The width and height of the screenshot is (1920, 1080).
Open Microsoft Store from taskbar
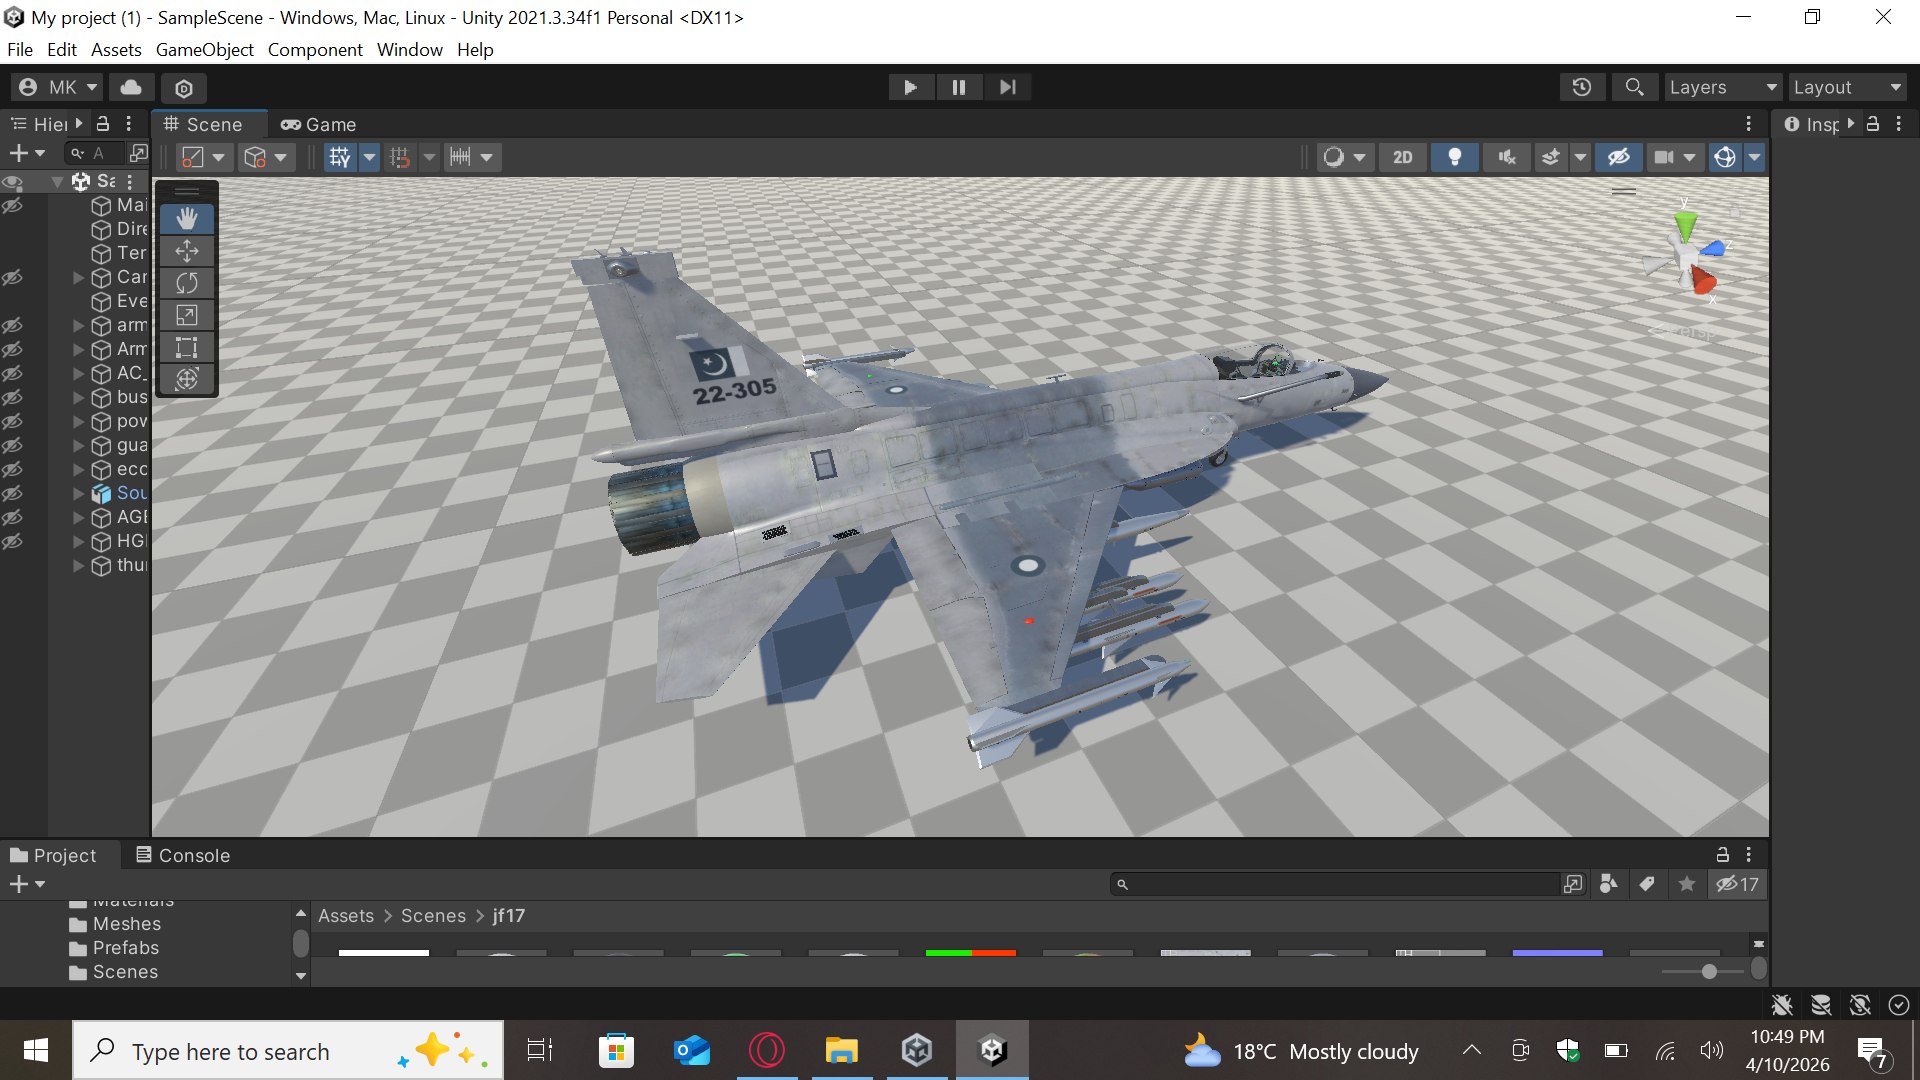point(617,1051)
